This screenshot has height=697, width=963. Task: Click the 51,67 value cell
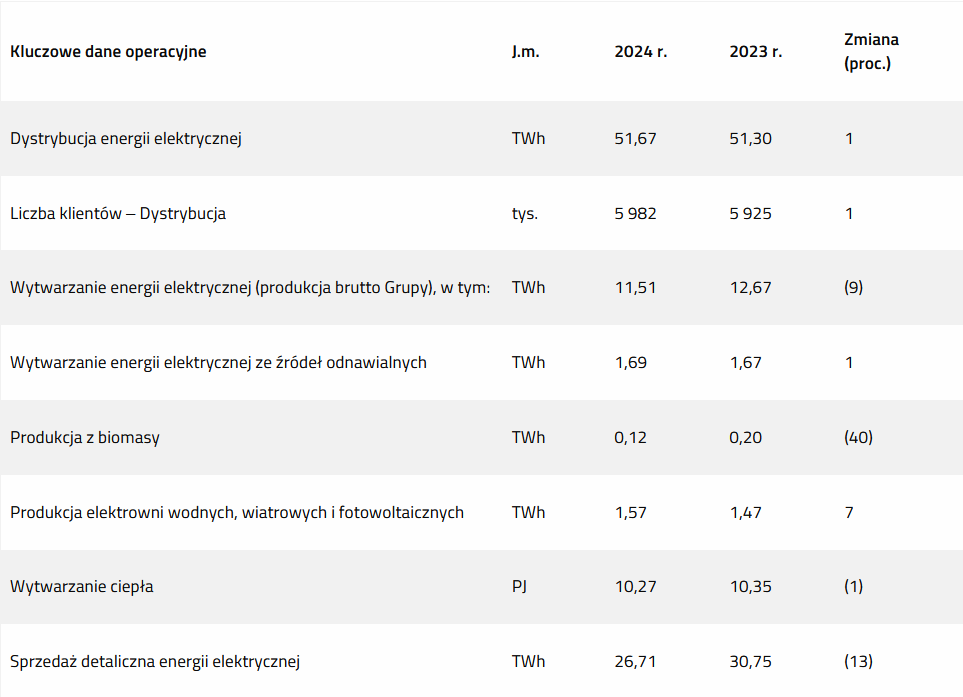coord(635,139)
